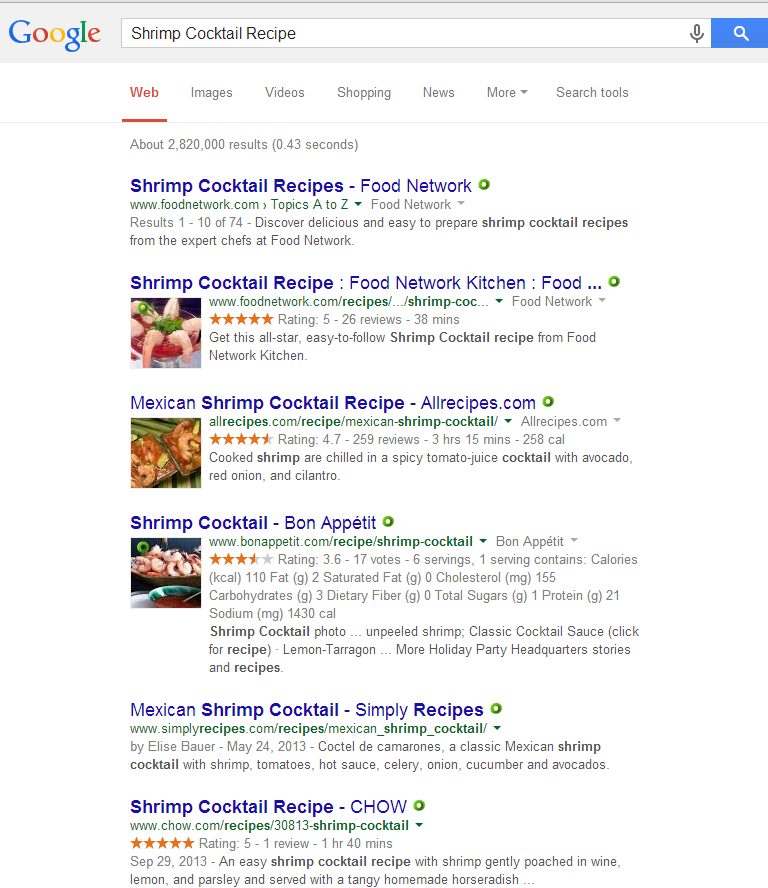Image resolution: width=768 pixels, height=888 pixels.
Task: Click the Food Network shrimp cocktail thumbnail
Action: pyautogui.click(x=165, y=333)
